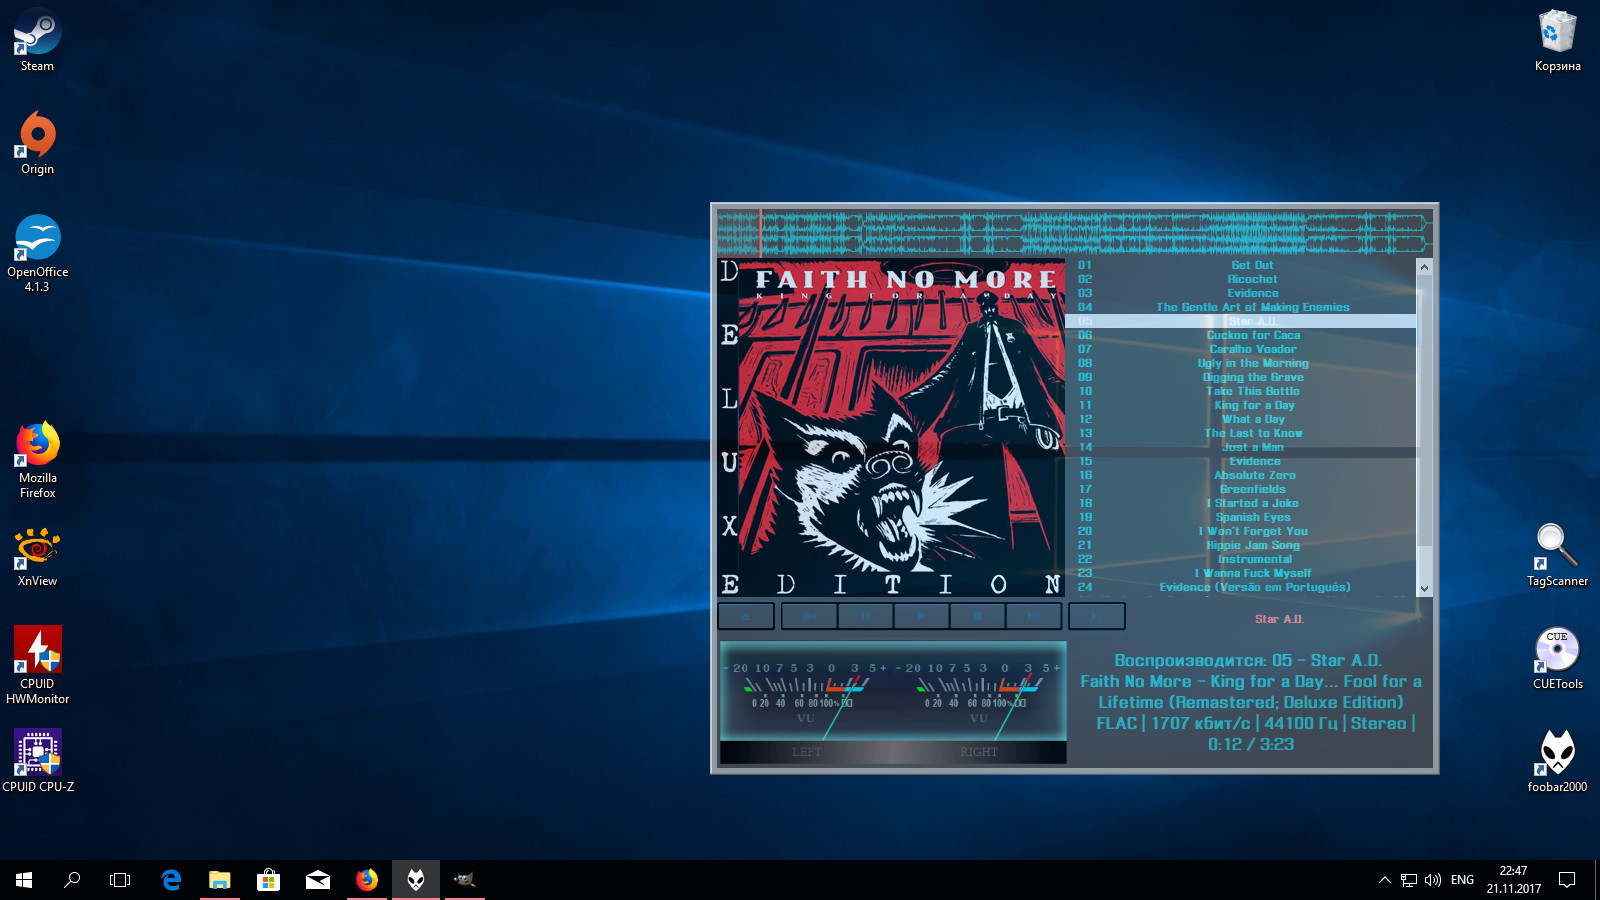Skip to the previous track
Image resolution: width=1600 pixels, height=900 pixels.
(809, 616)
